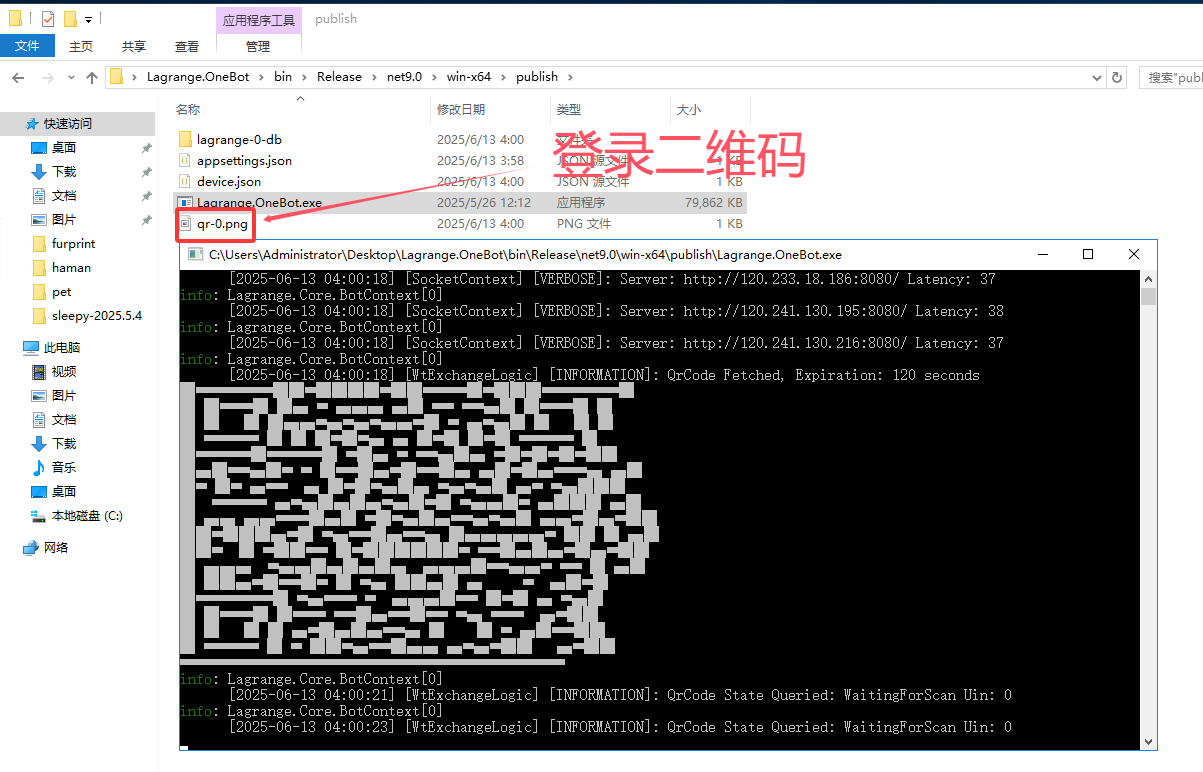Viewport: 1203px width, 772px height.
Task: Open 图片 under 此电脑
Action: pyautogui.click(x=64, y=396)
